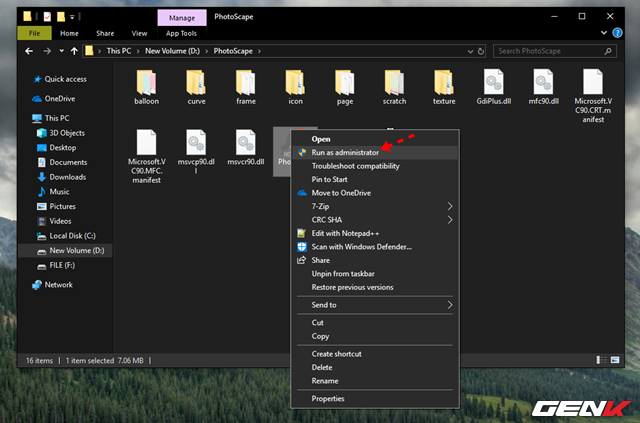Open the App Tools tab
Screen dimensions: 640x423
pyautogui.click(x=181, y=33)
